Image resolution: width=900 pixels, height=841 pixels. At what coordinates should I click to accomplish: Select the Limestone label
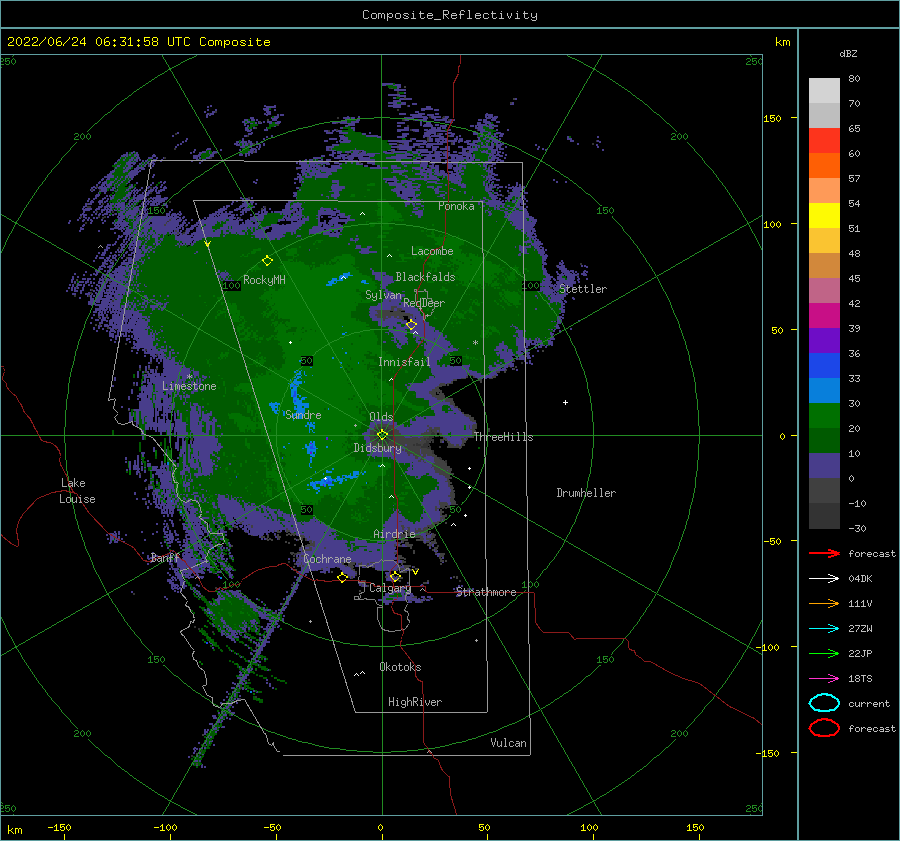[189, 386]
